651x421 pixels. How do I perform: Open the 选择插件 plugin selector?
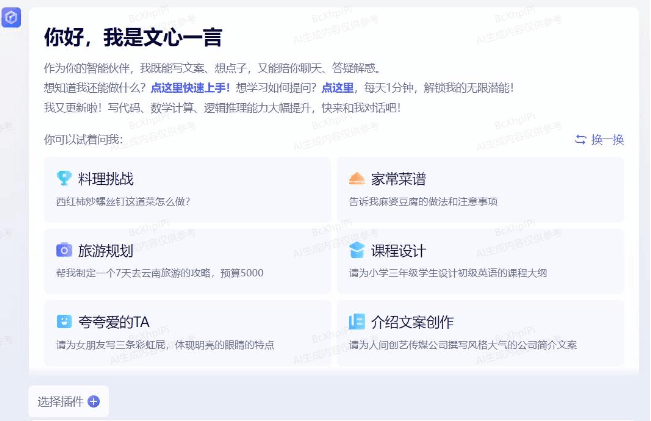[69, 401]
